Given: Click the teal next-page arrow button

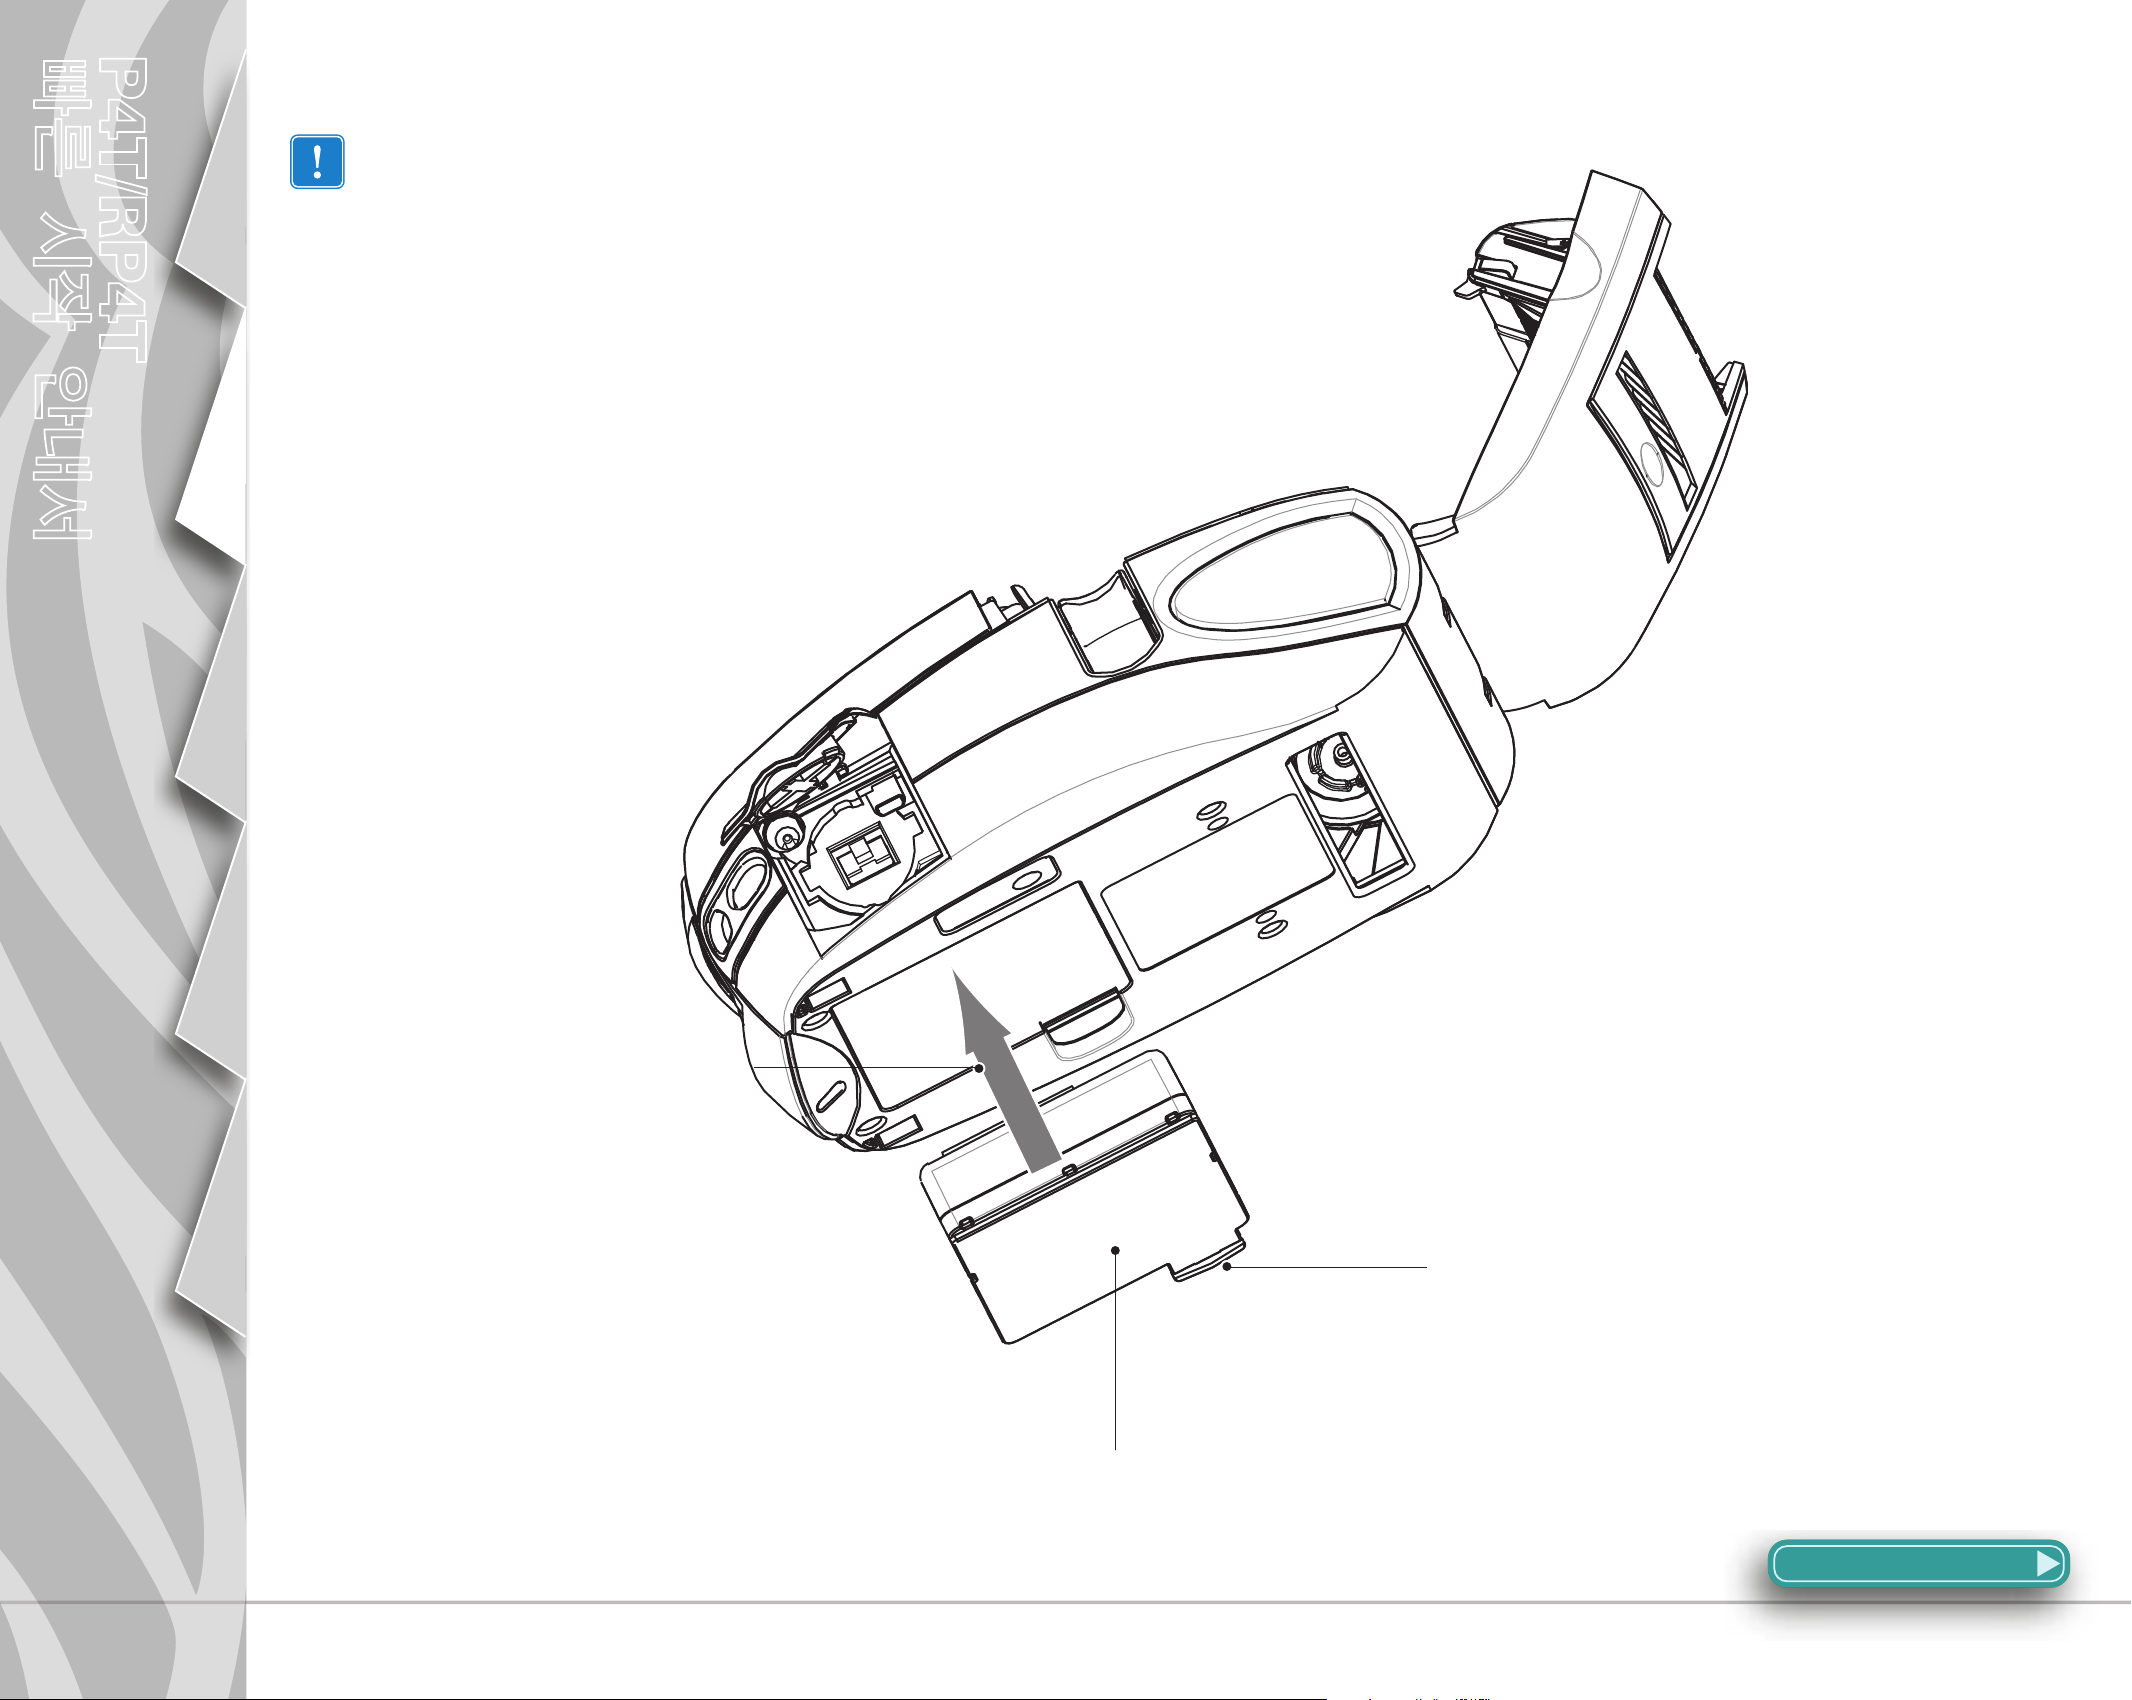Looking at the screenshot, I should pos(1918,1563).
